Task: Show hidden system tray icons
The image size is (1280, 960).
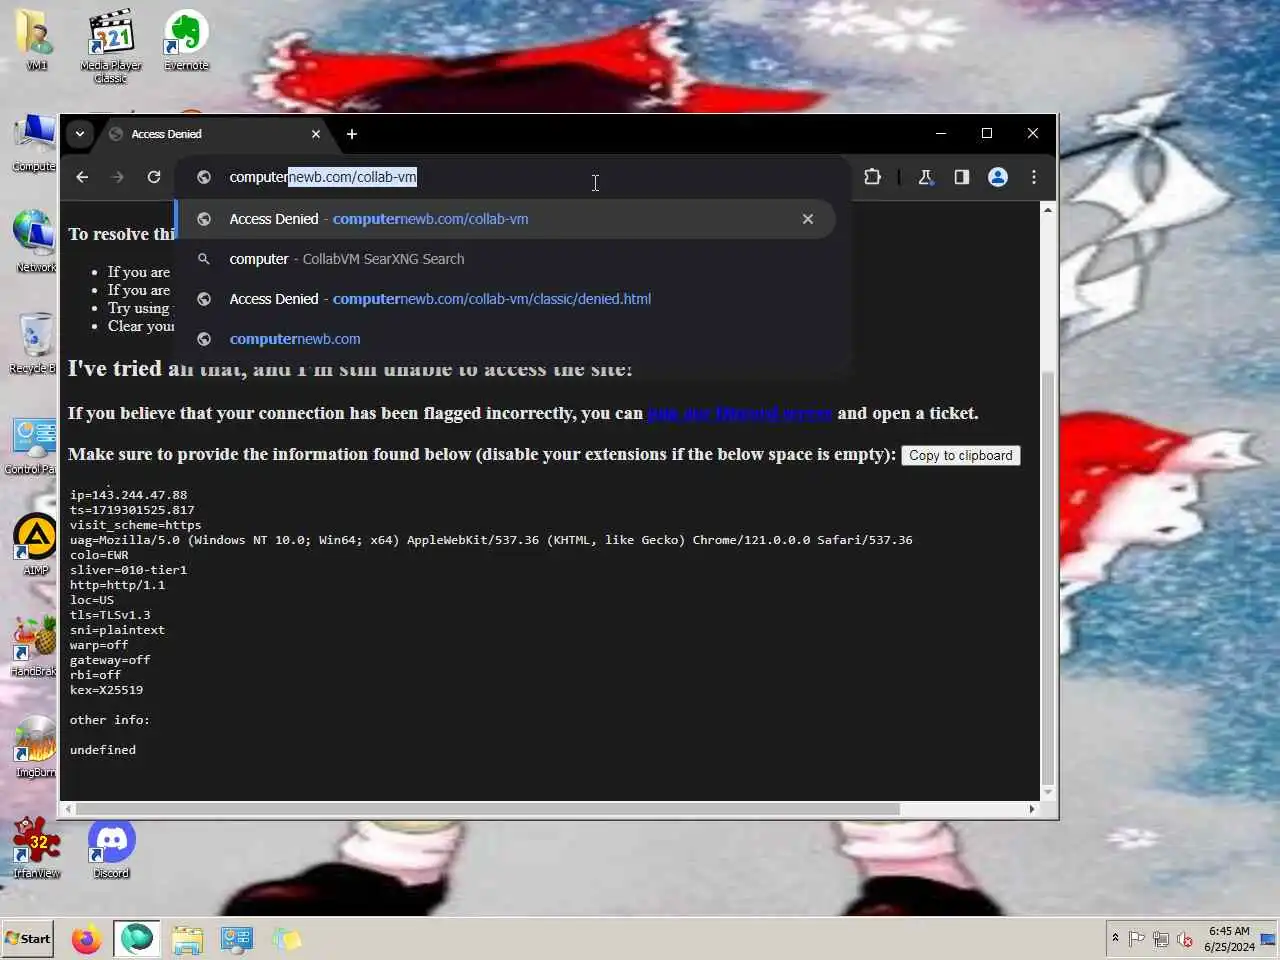Action: click(x=1115, y=939)
